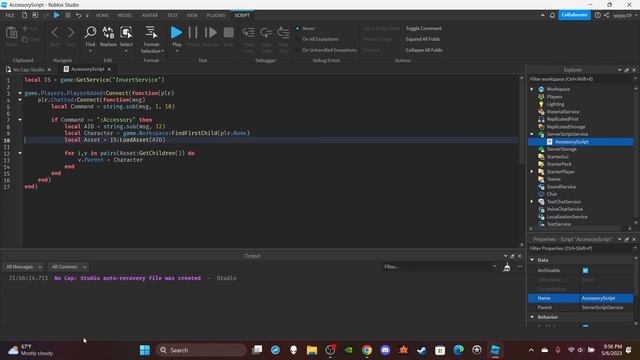Expand the StarterPlayer node

[x=532, y=172]
